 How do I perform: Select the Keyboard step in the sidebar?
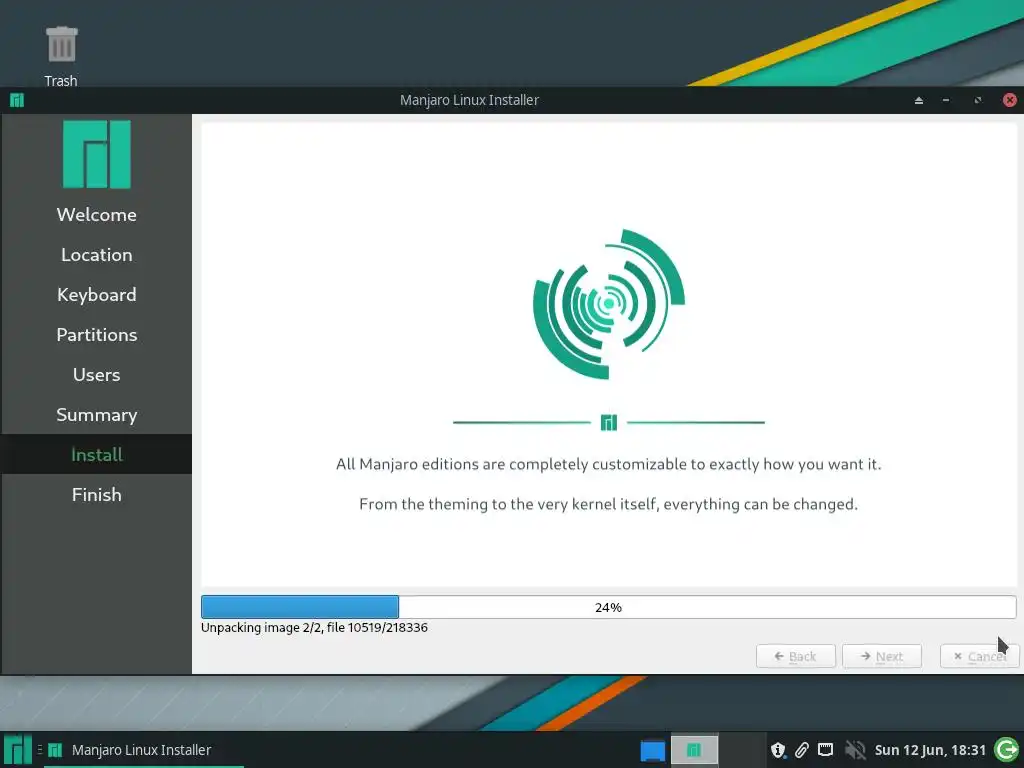coord(97,295)
